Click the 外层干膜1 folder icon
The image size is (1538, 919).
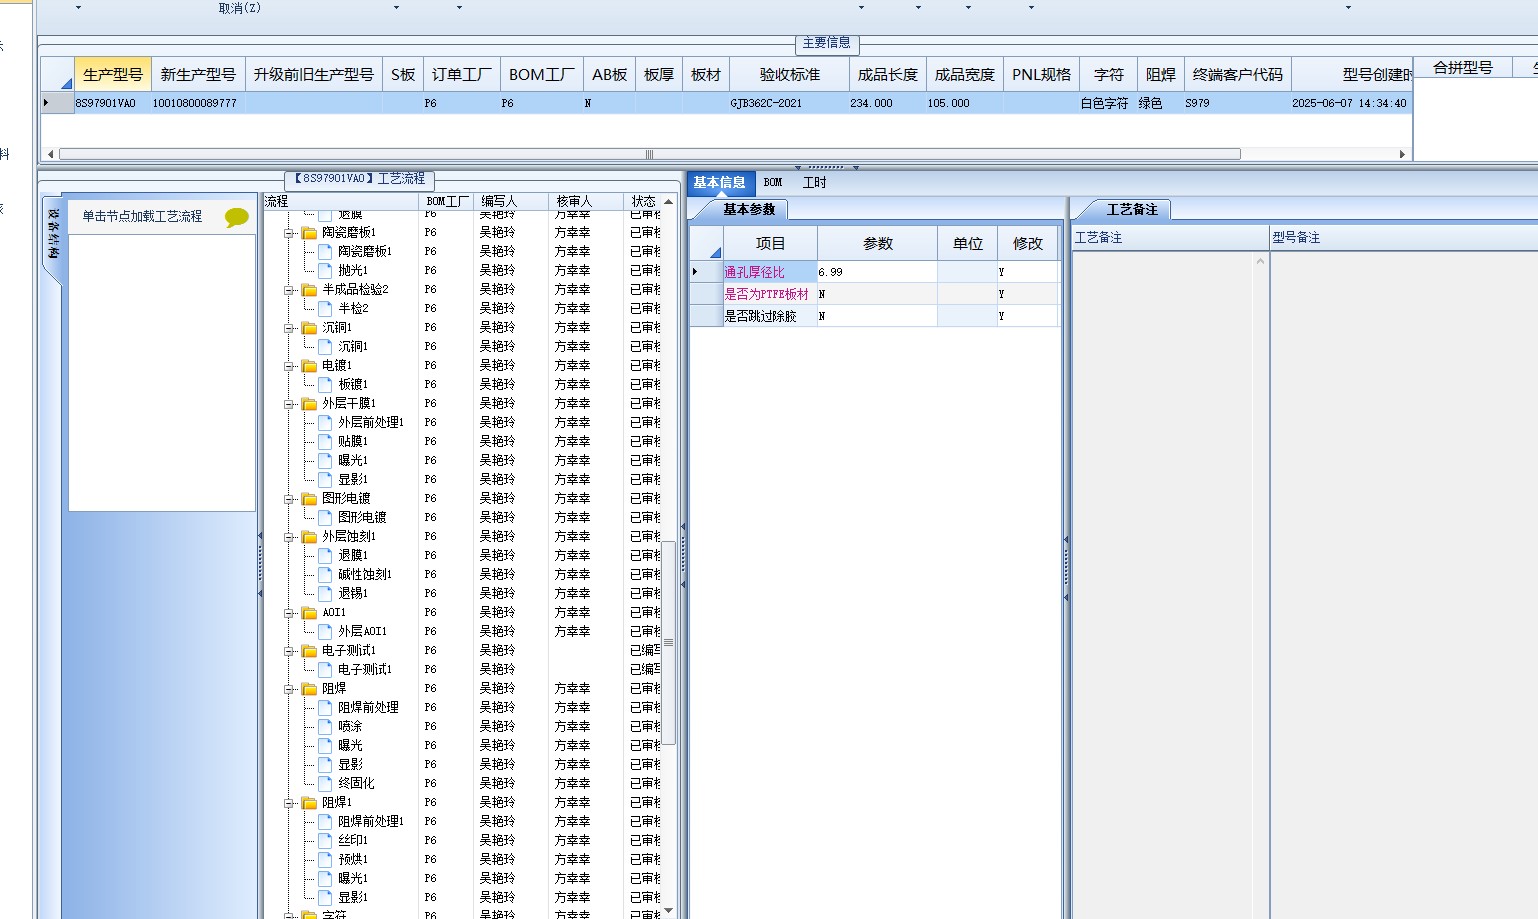(x=310, y=404)
